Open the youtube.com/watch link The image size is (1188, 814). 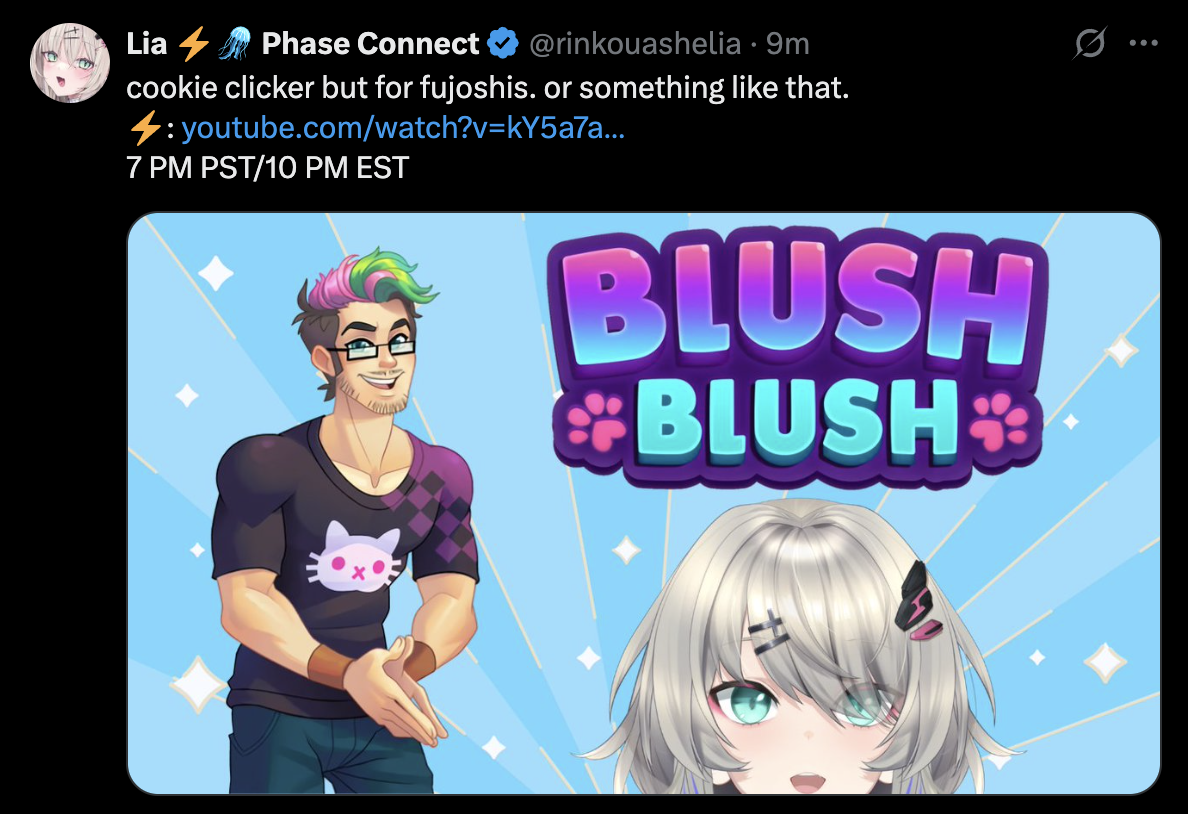(x=403, y=127)
